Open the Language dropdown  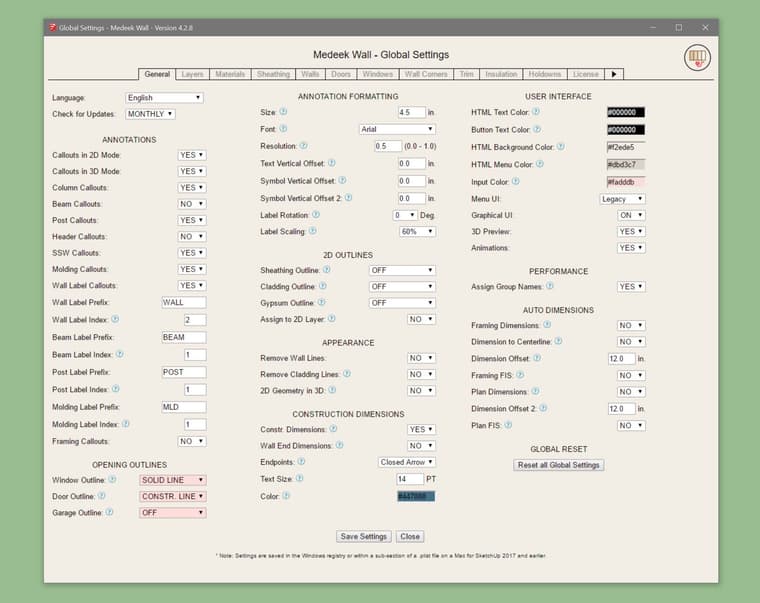click(x=164, y=98)
